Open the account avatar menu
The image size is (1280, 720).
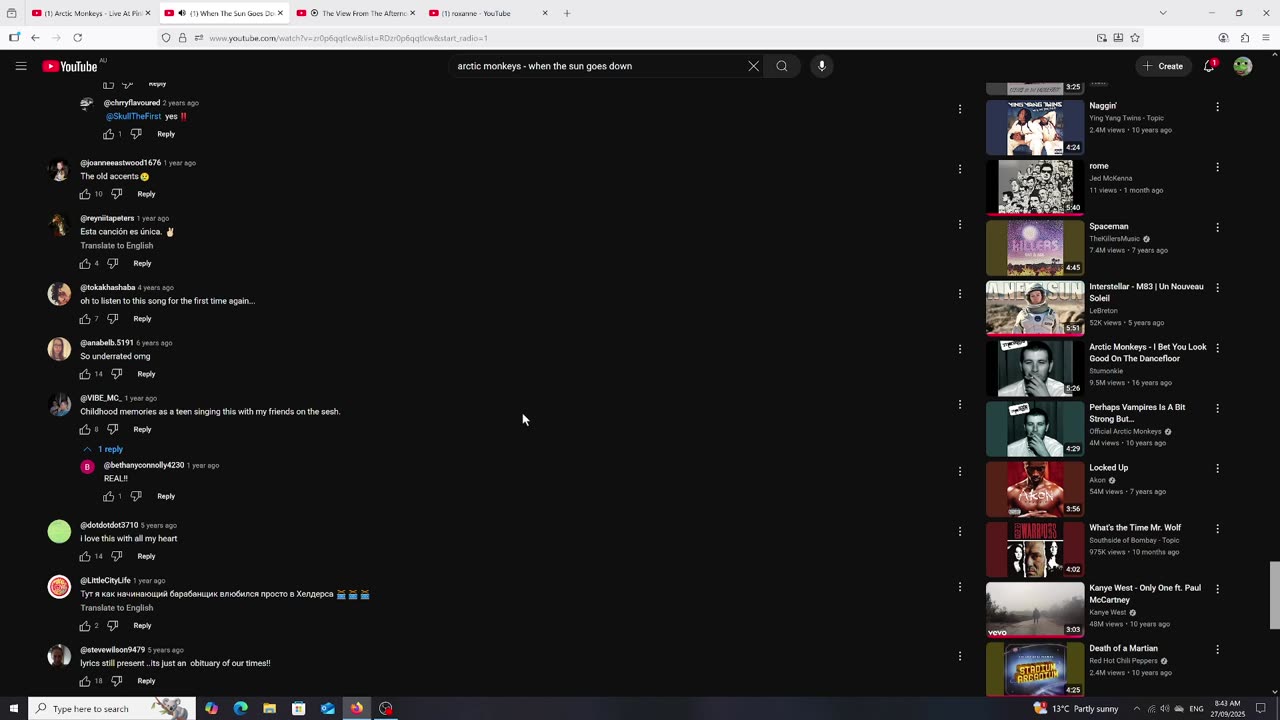1243,66
